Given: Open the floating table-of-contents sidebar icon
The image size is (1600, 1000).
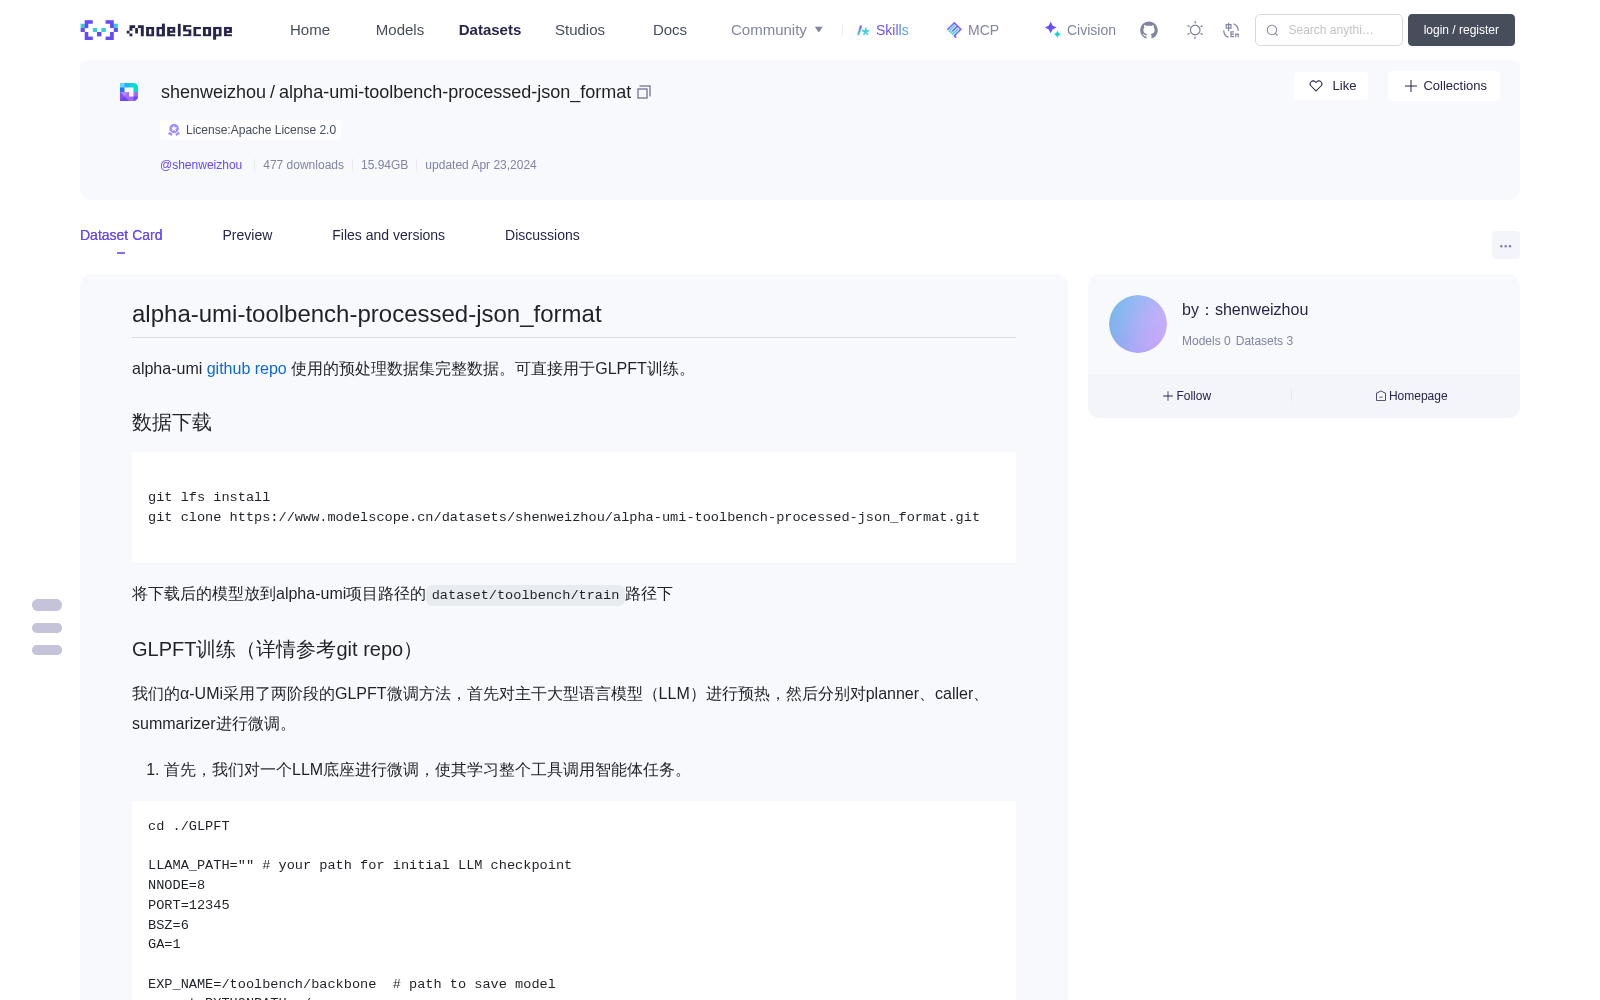Looking at the screenshot, I should pos(47,627).
